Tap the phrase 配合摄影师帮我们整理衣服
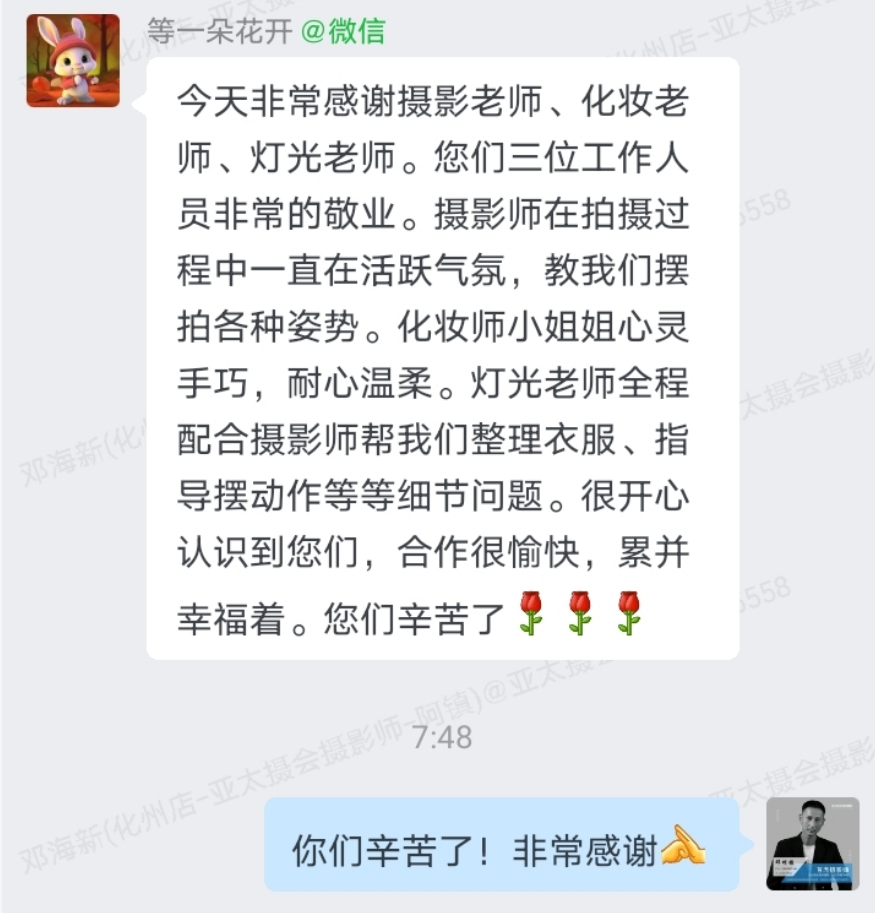This screenshot has height=913, width=875. point(396,440)
